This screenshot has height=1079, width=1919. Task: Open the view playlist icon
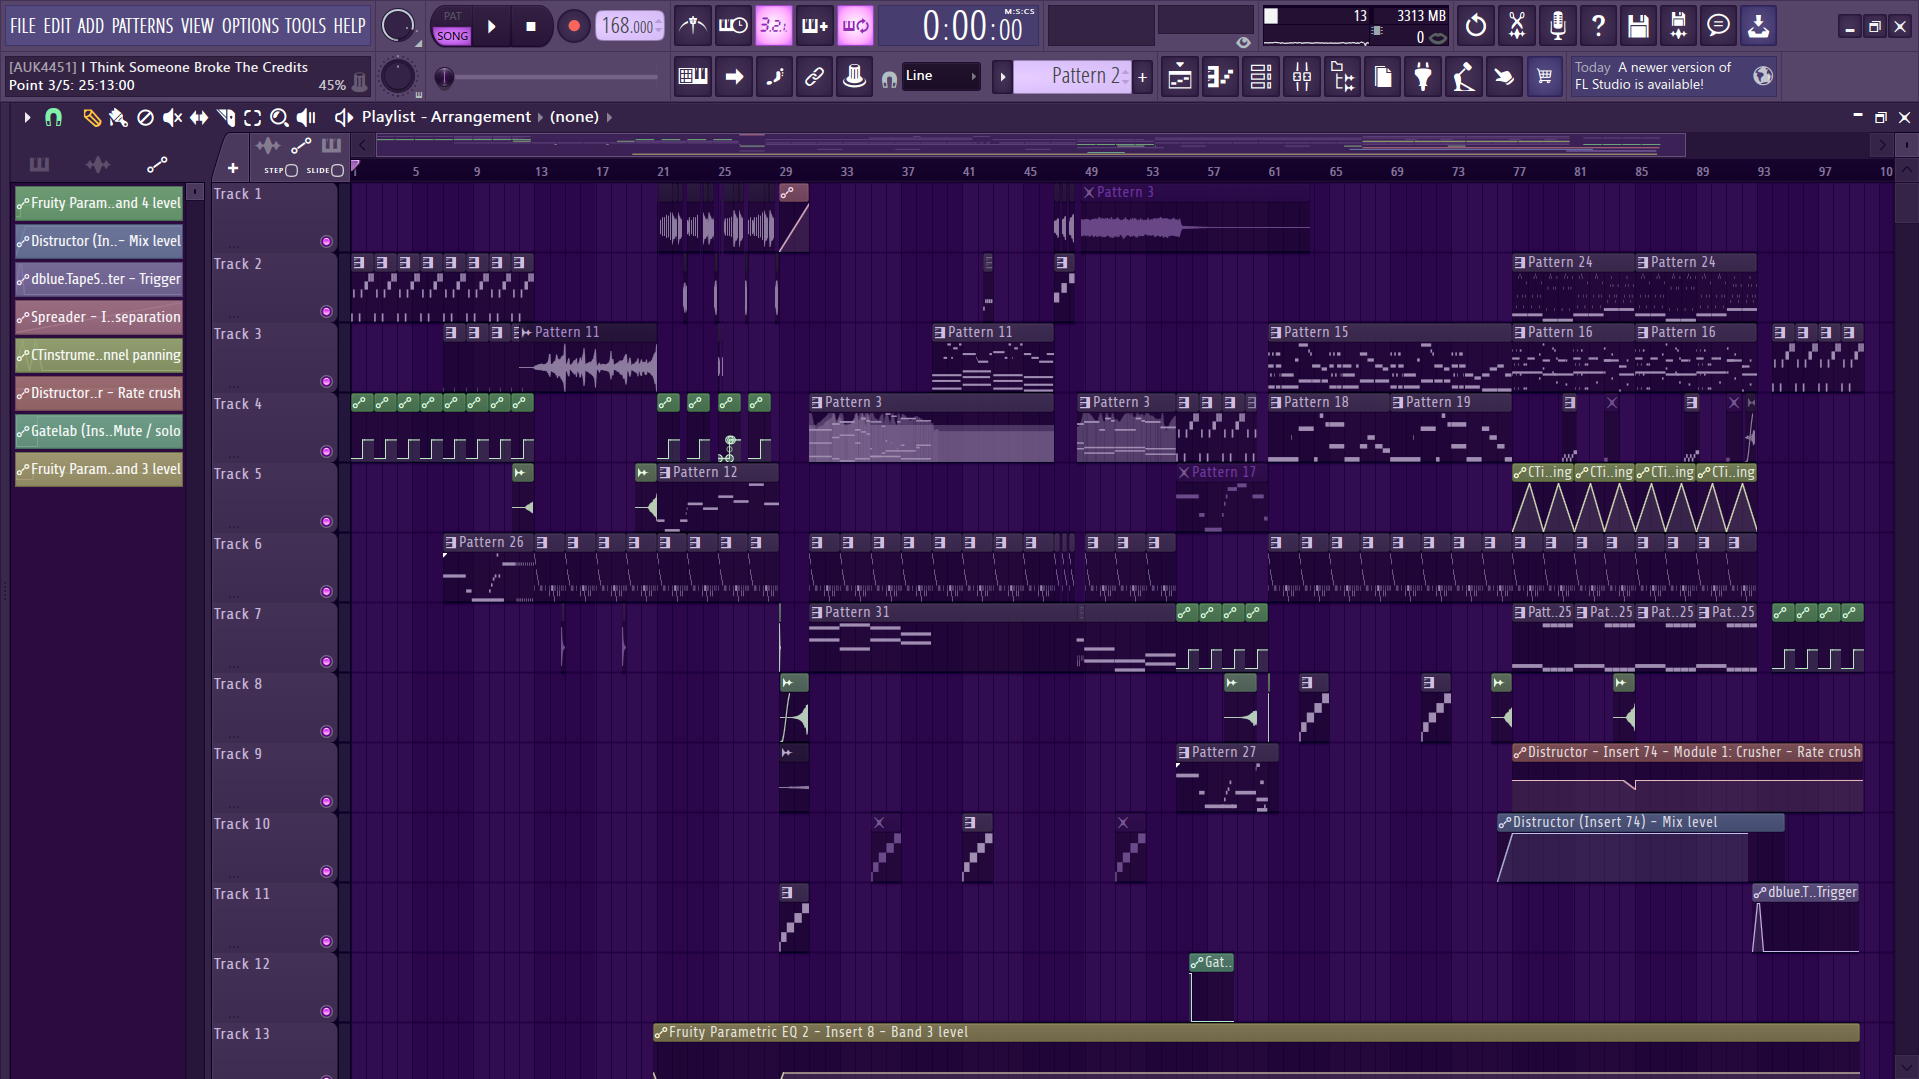1180,77
